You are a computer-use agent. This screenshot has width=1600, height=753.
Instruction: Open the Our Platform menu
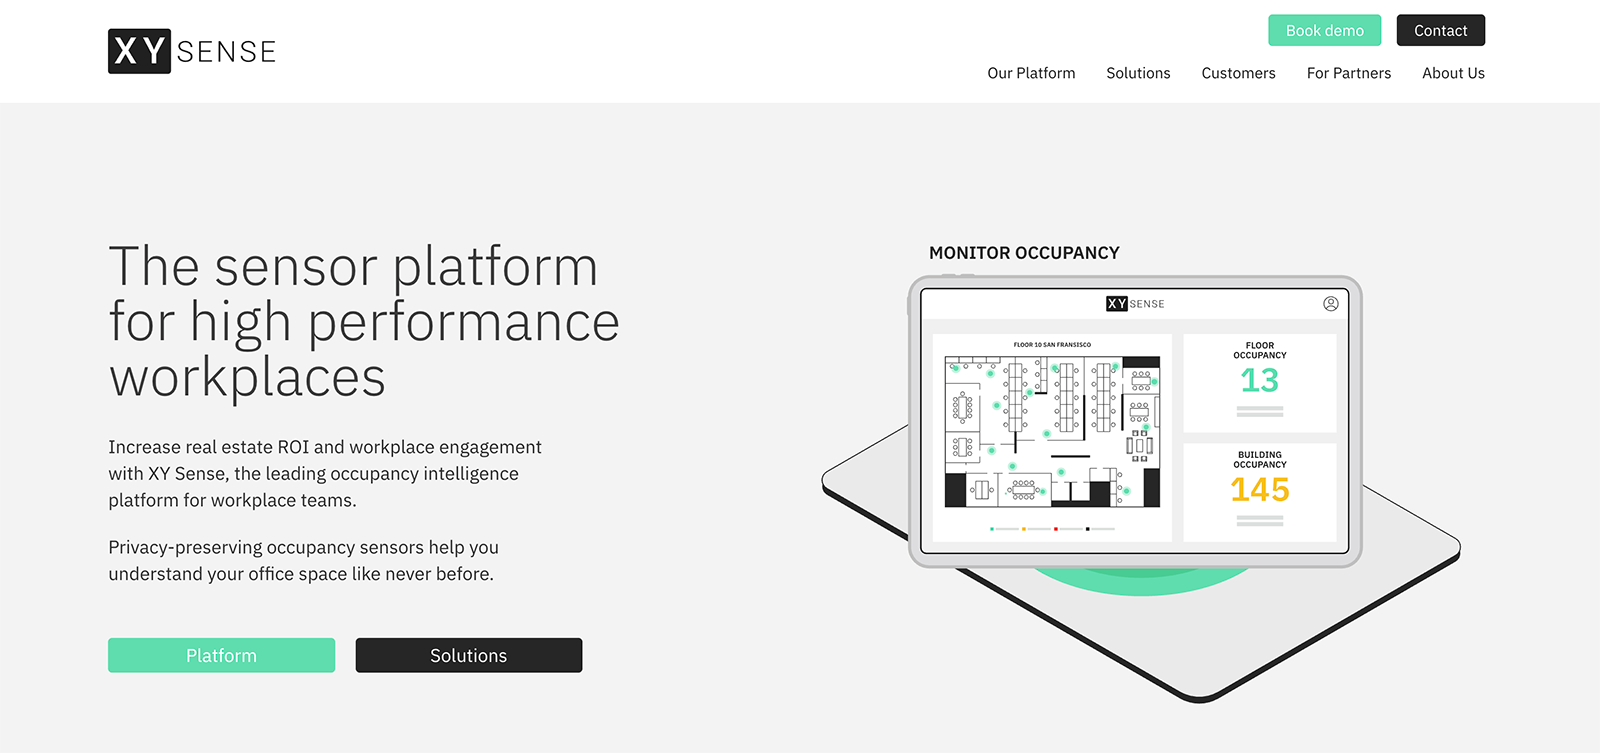click(1031, 73)
